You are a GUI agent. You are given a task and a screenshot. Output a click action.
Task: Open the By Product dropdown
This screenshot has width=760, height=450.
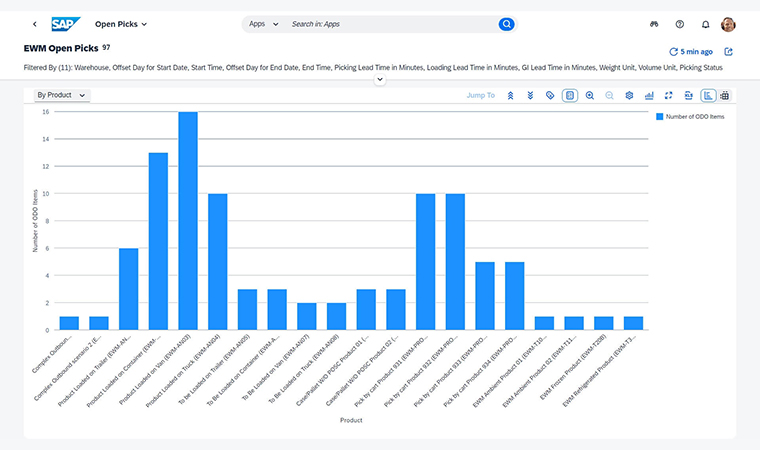(61, 95)
